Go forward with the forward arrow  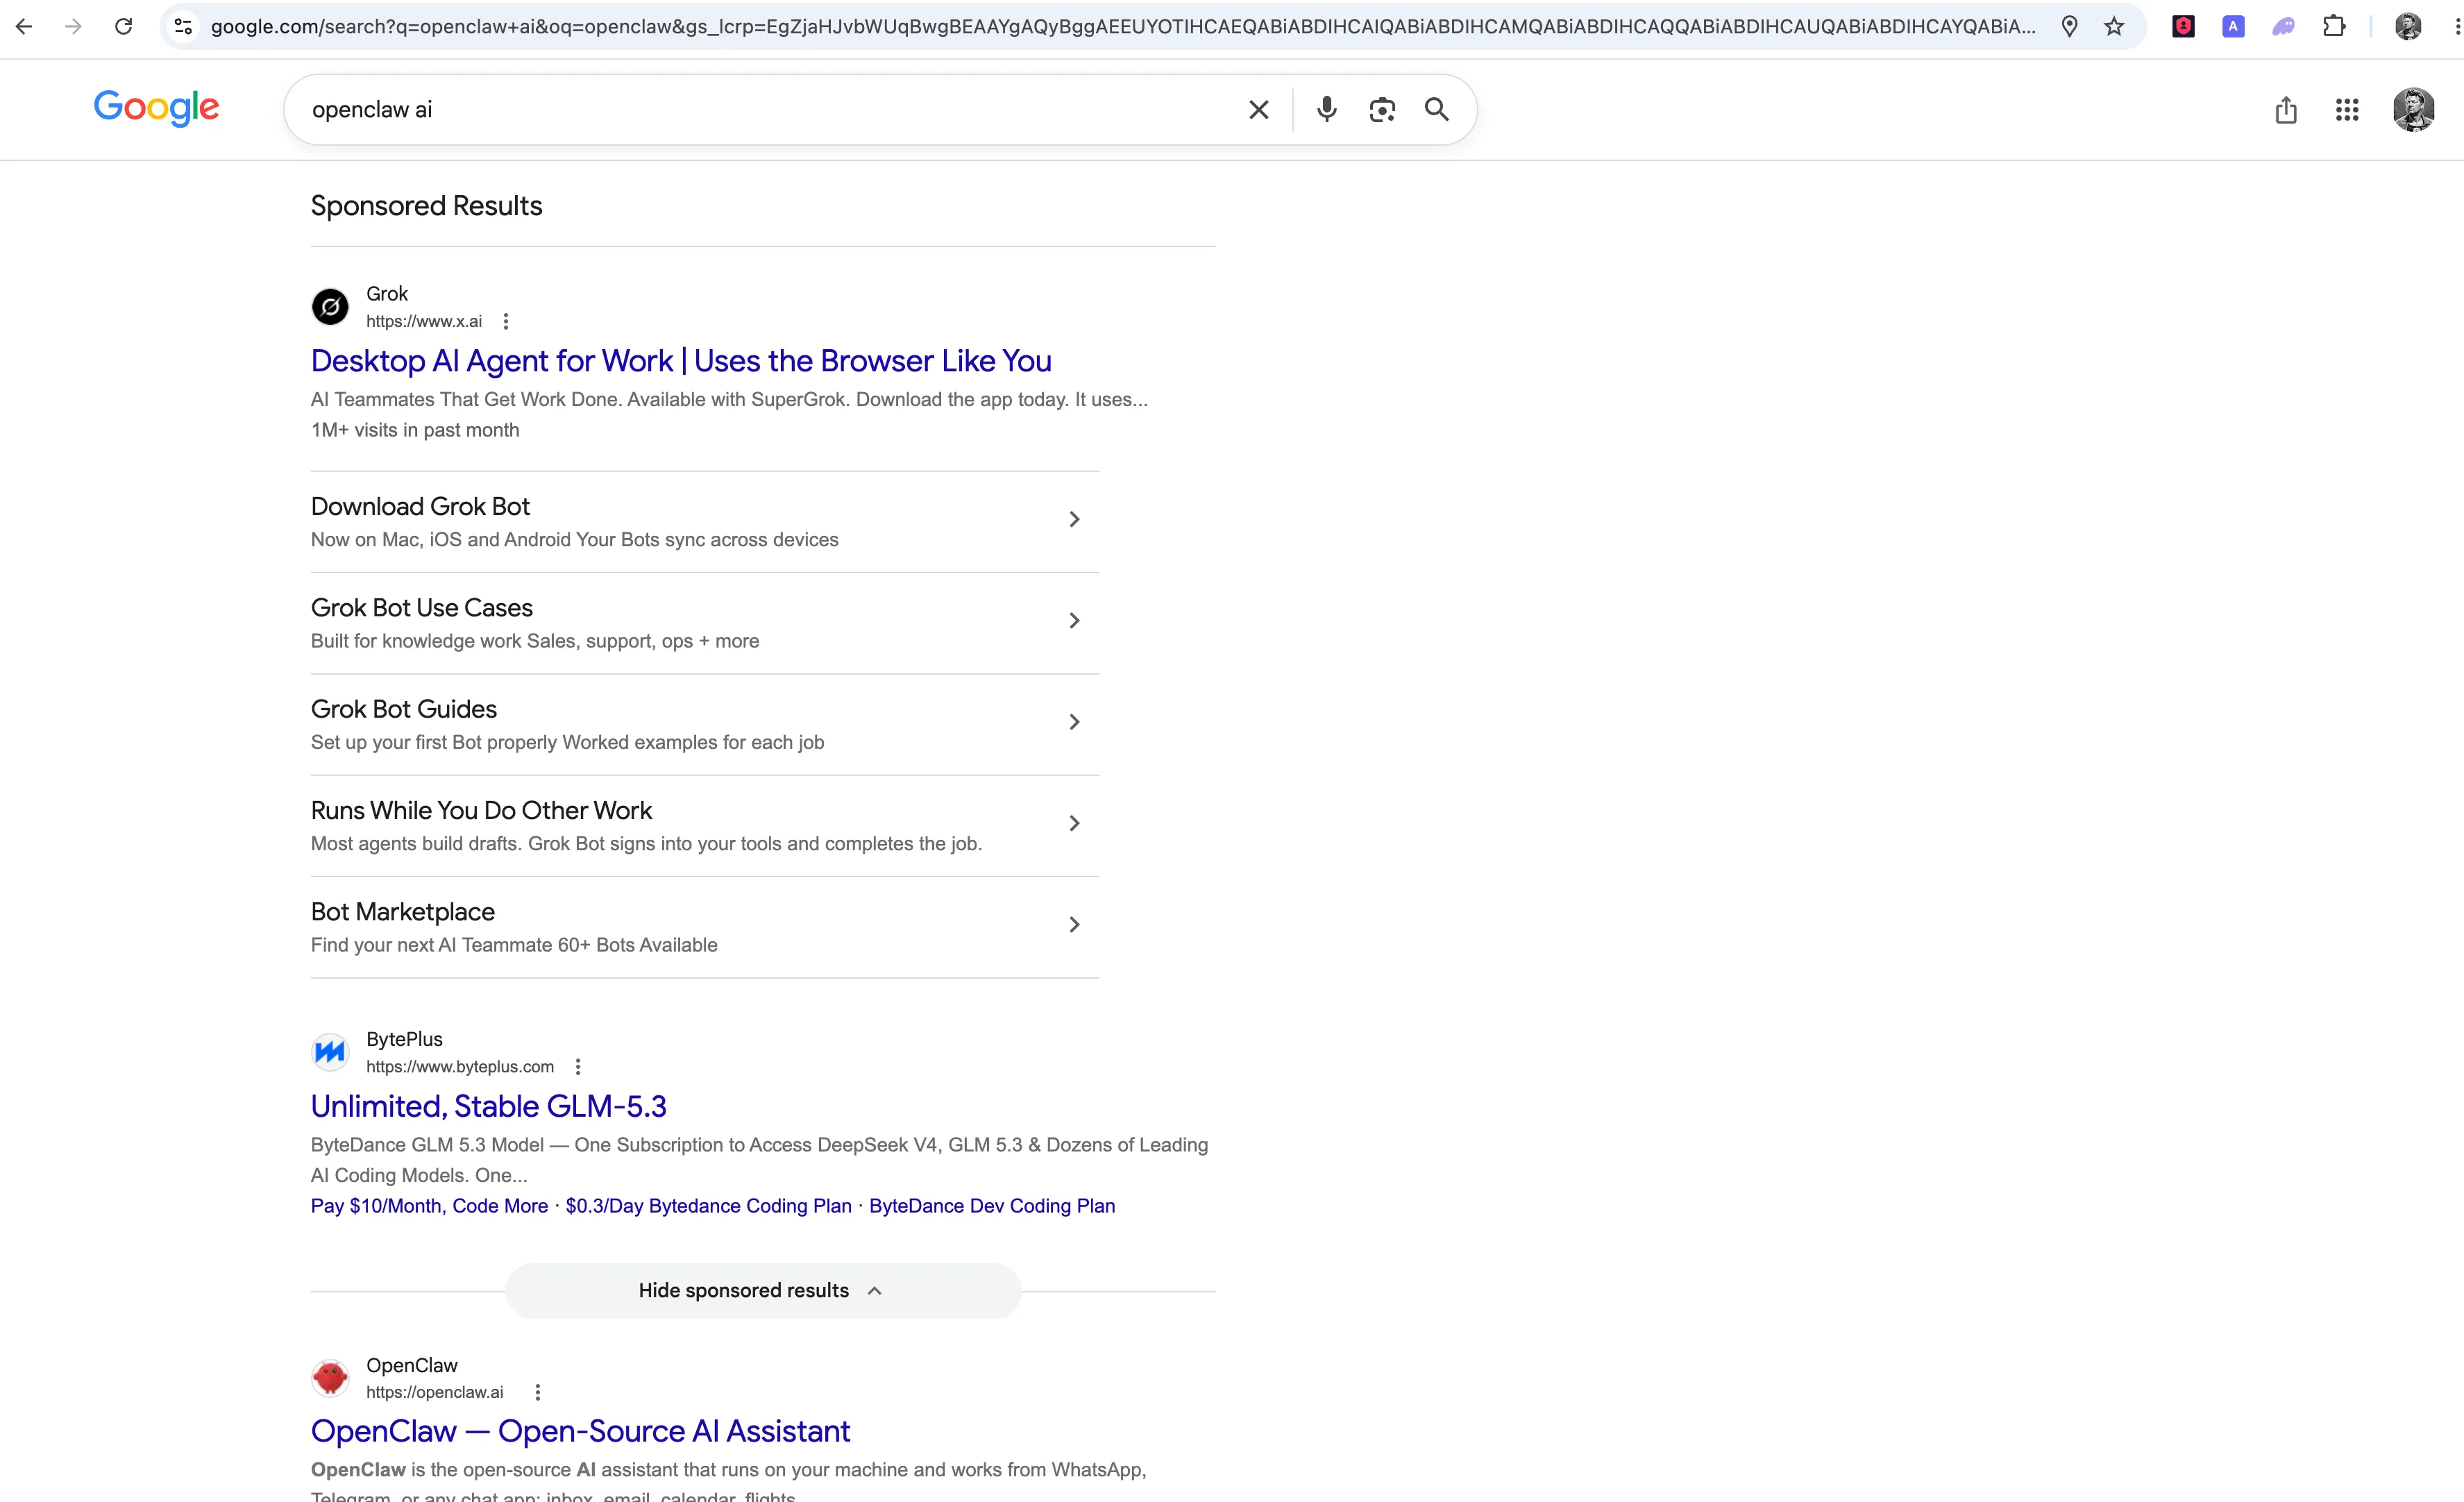click(73, 27)
